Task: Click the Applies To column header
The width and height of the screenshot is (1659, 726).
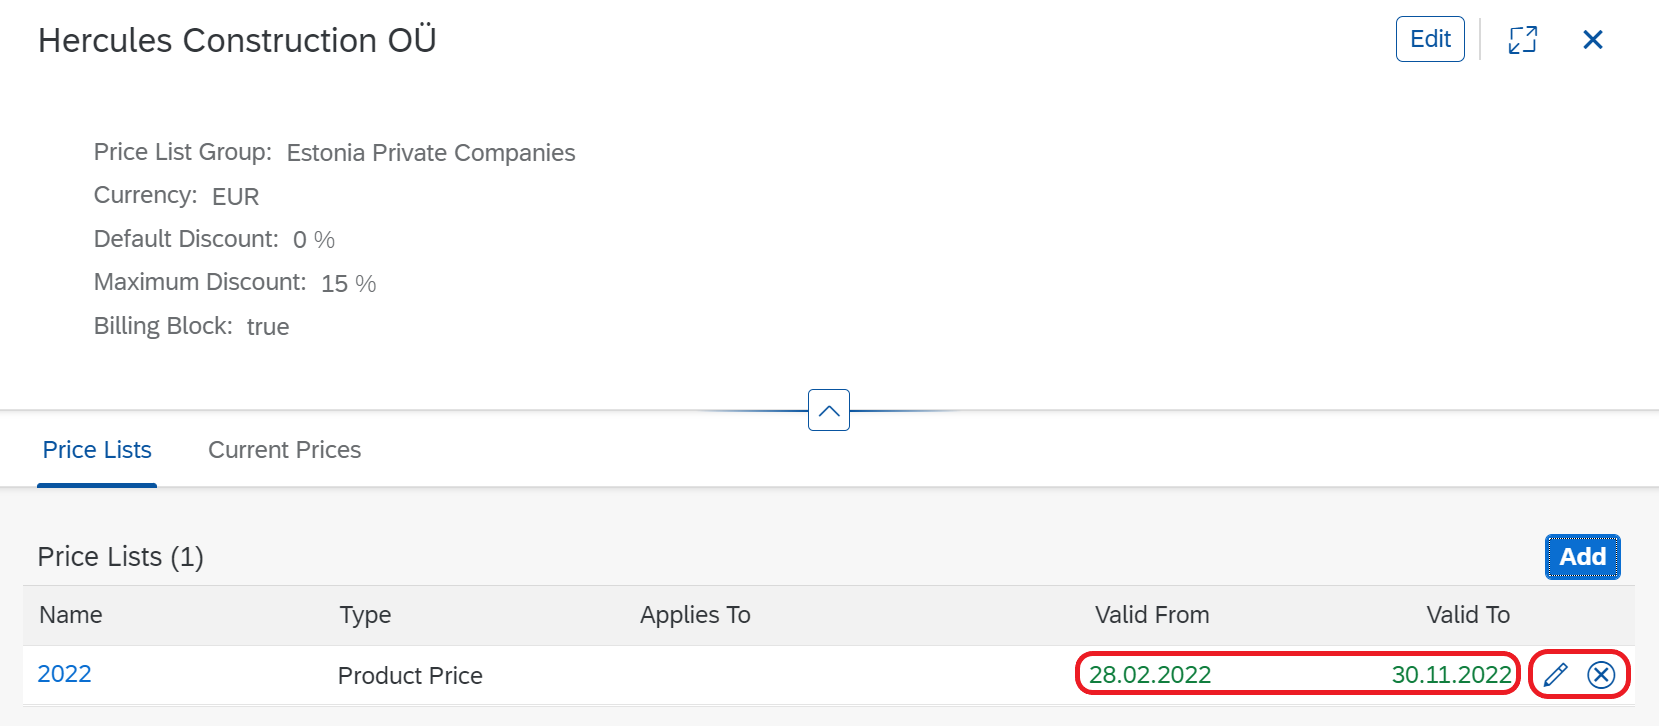Action: pos(695,615)
